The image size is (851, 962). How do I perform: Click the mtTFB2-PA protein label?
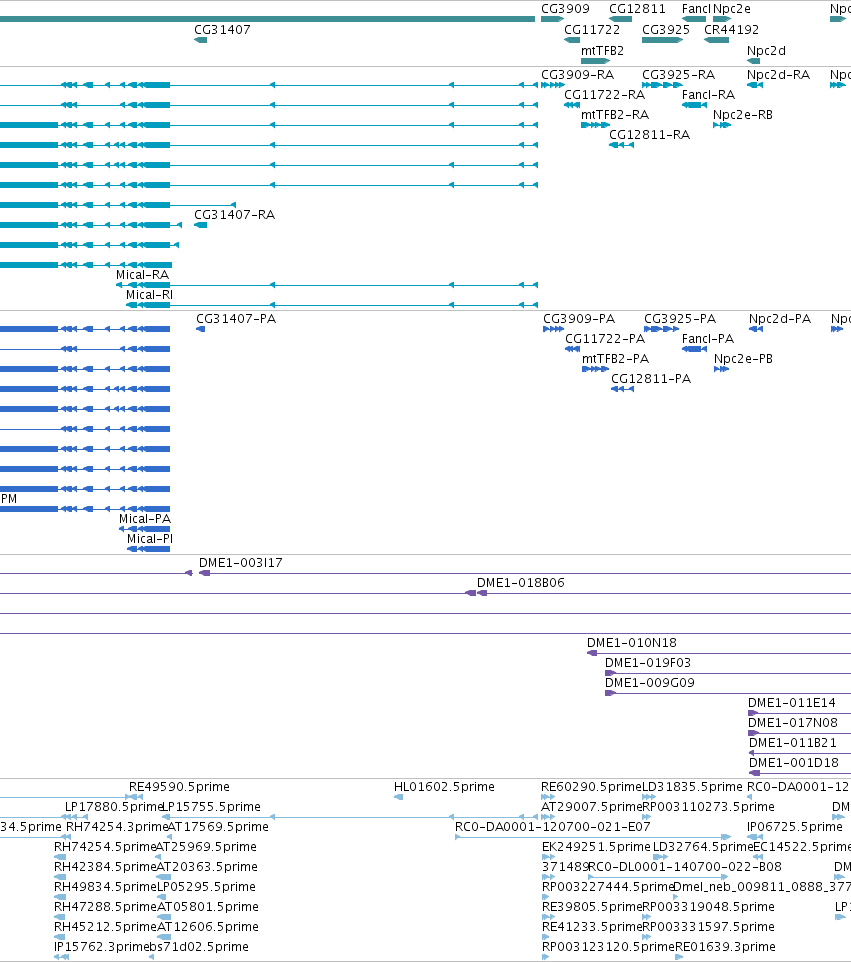[615, 358]
